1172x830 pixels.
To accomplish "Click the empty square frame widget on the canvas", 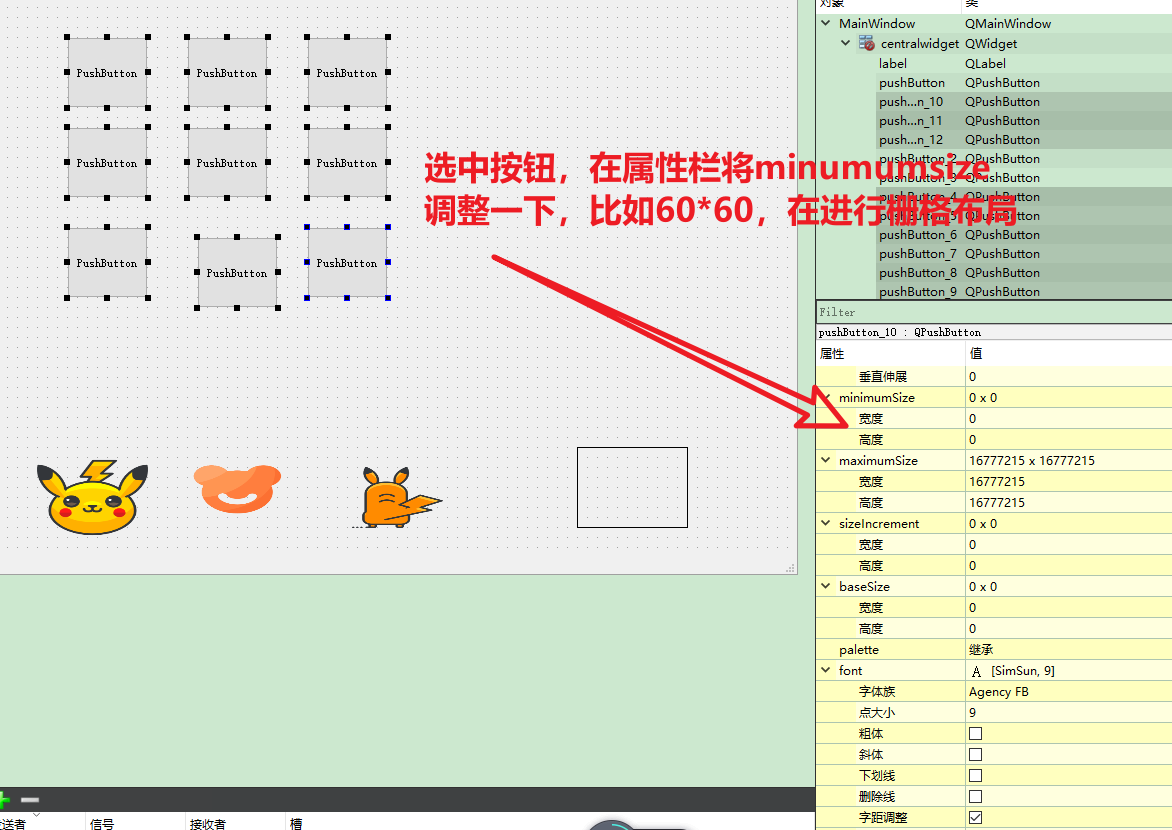I will click(x=632, y=488).
